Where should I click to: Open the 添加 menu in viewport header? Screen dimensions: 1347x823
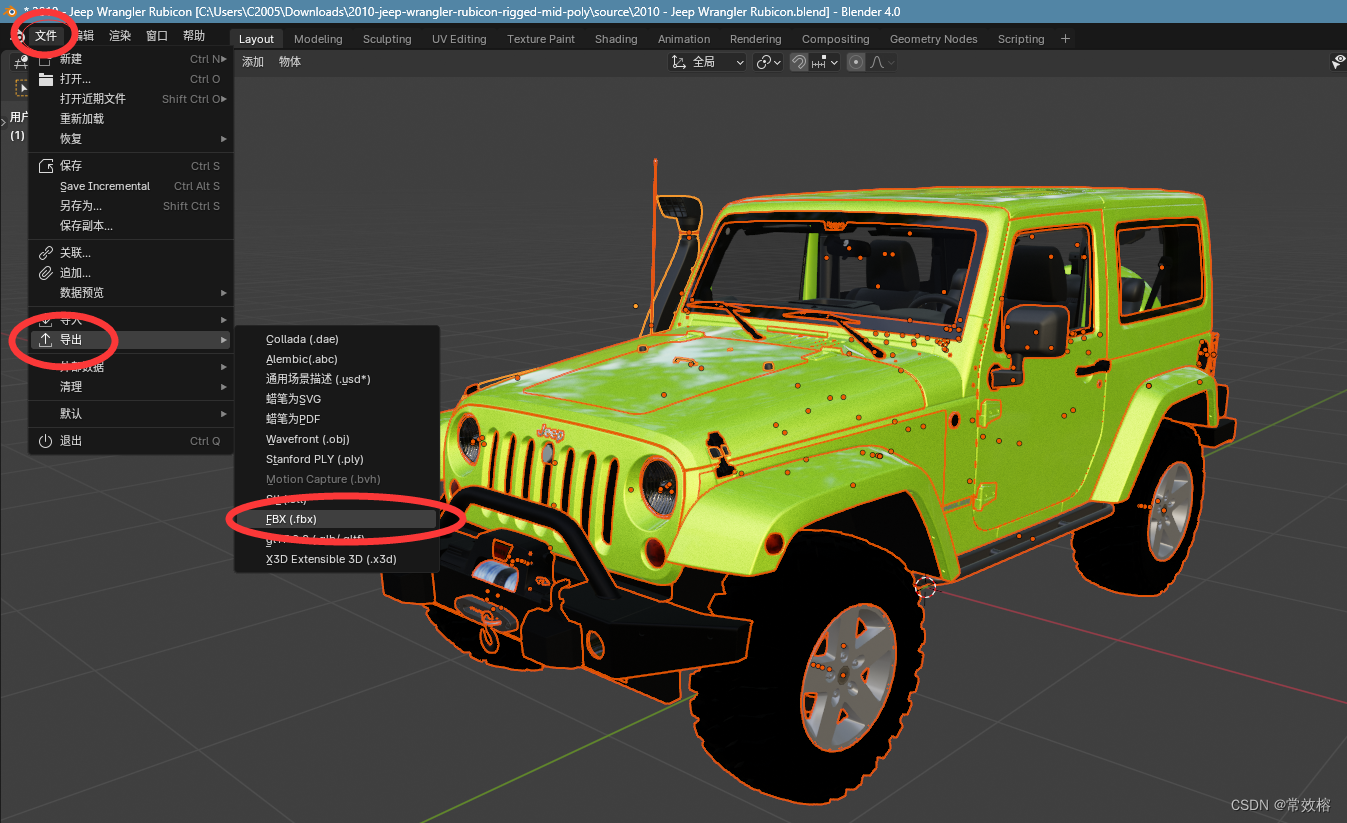(253, 62)
